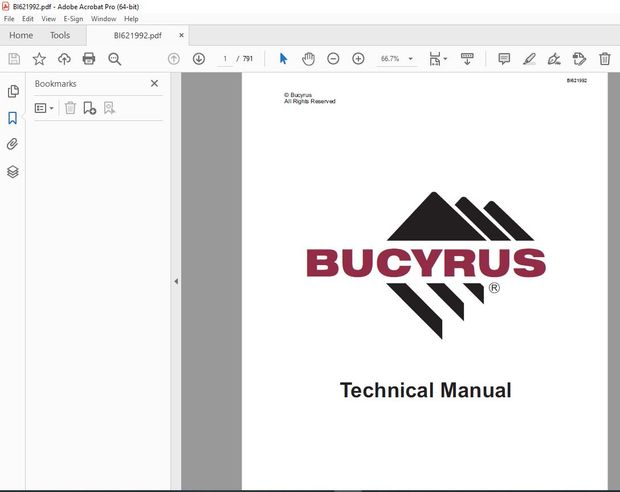Viewport: 620px width, 492px height.
Task: Find current bookmark icon
Action: click(109, 108)
